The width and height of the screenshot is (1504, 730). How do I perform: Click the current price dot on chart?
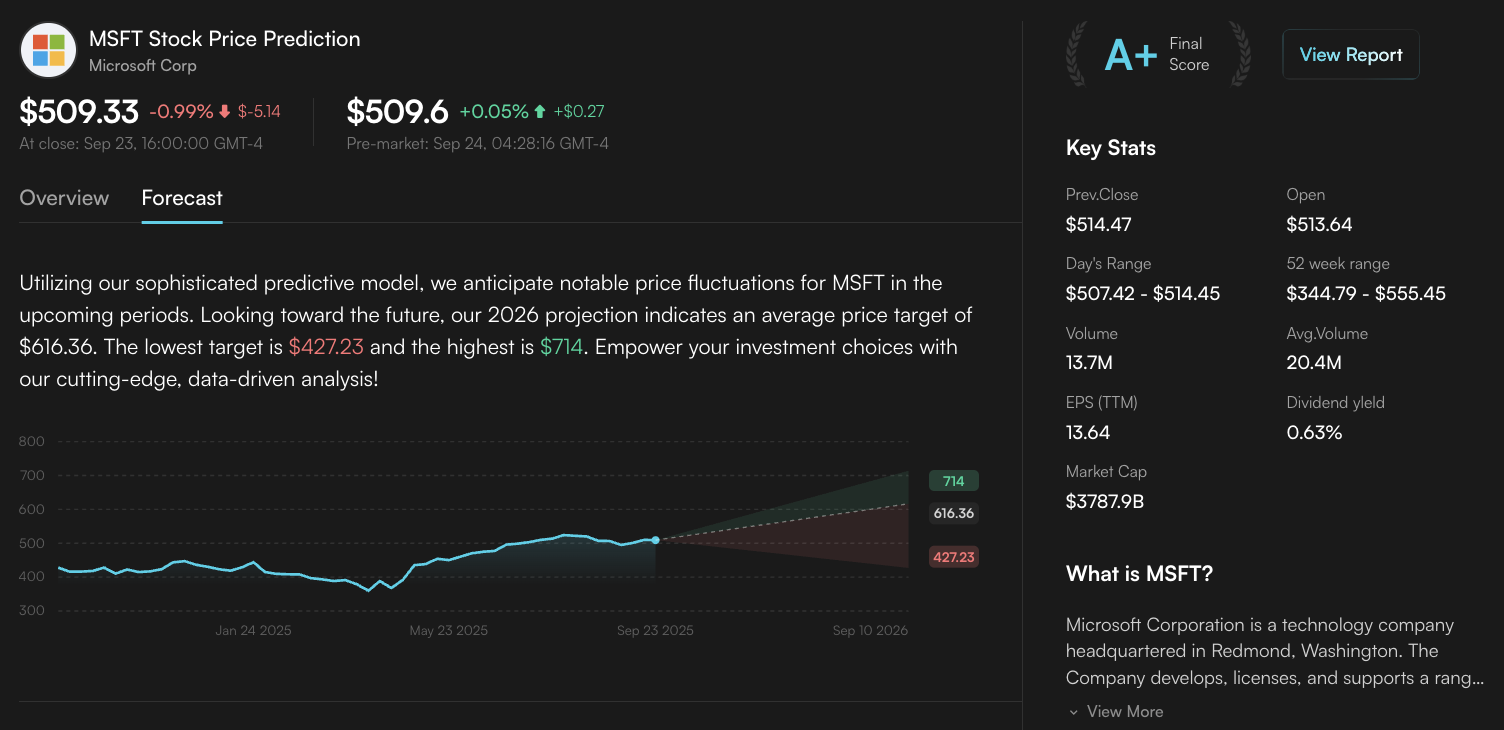click(655, 540)
